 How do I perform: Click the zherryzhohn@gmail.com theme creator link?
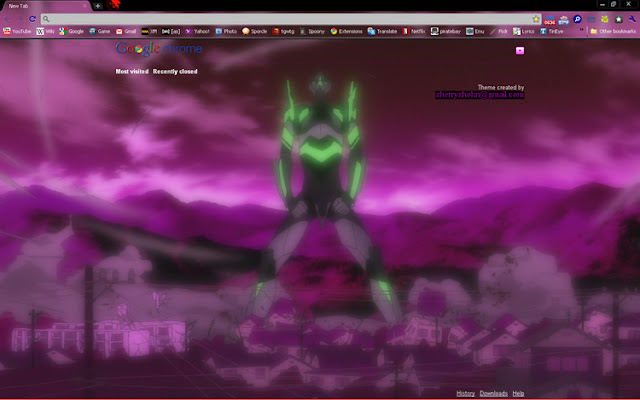[x=480, y=95]
